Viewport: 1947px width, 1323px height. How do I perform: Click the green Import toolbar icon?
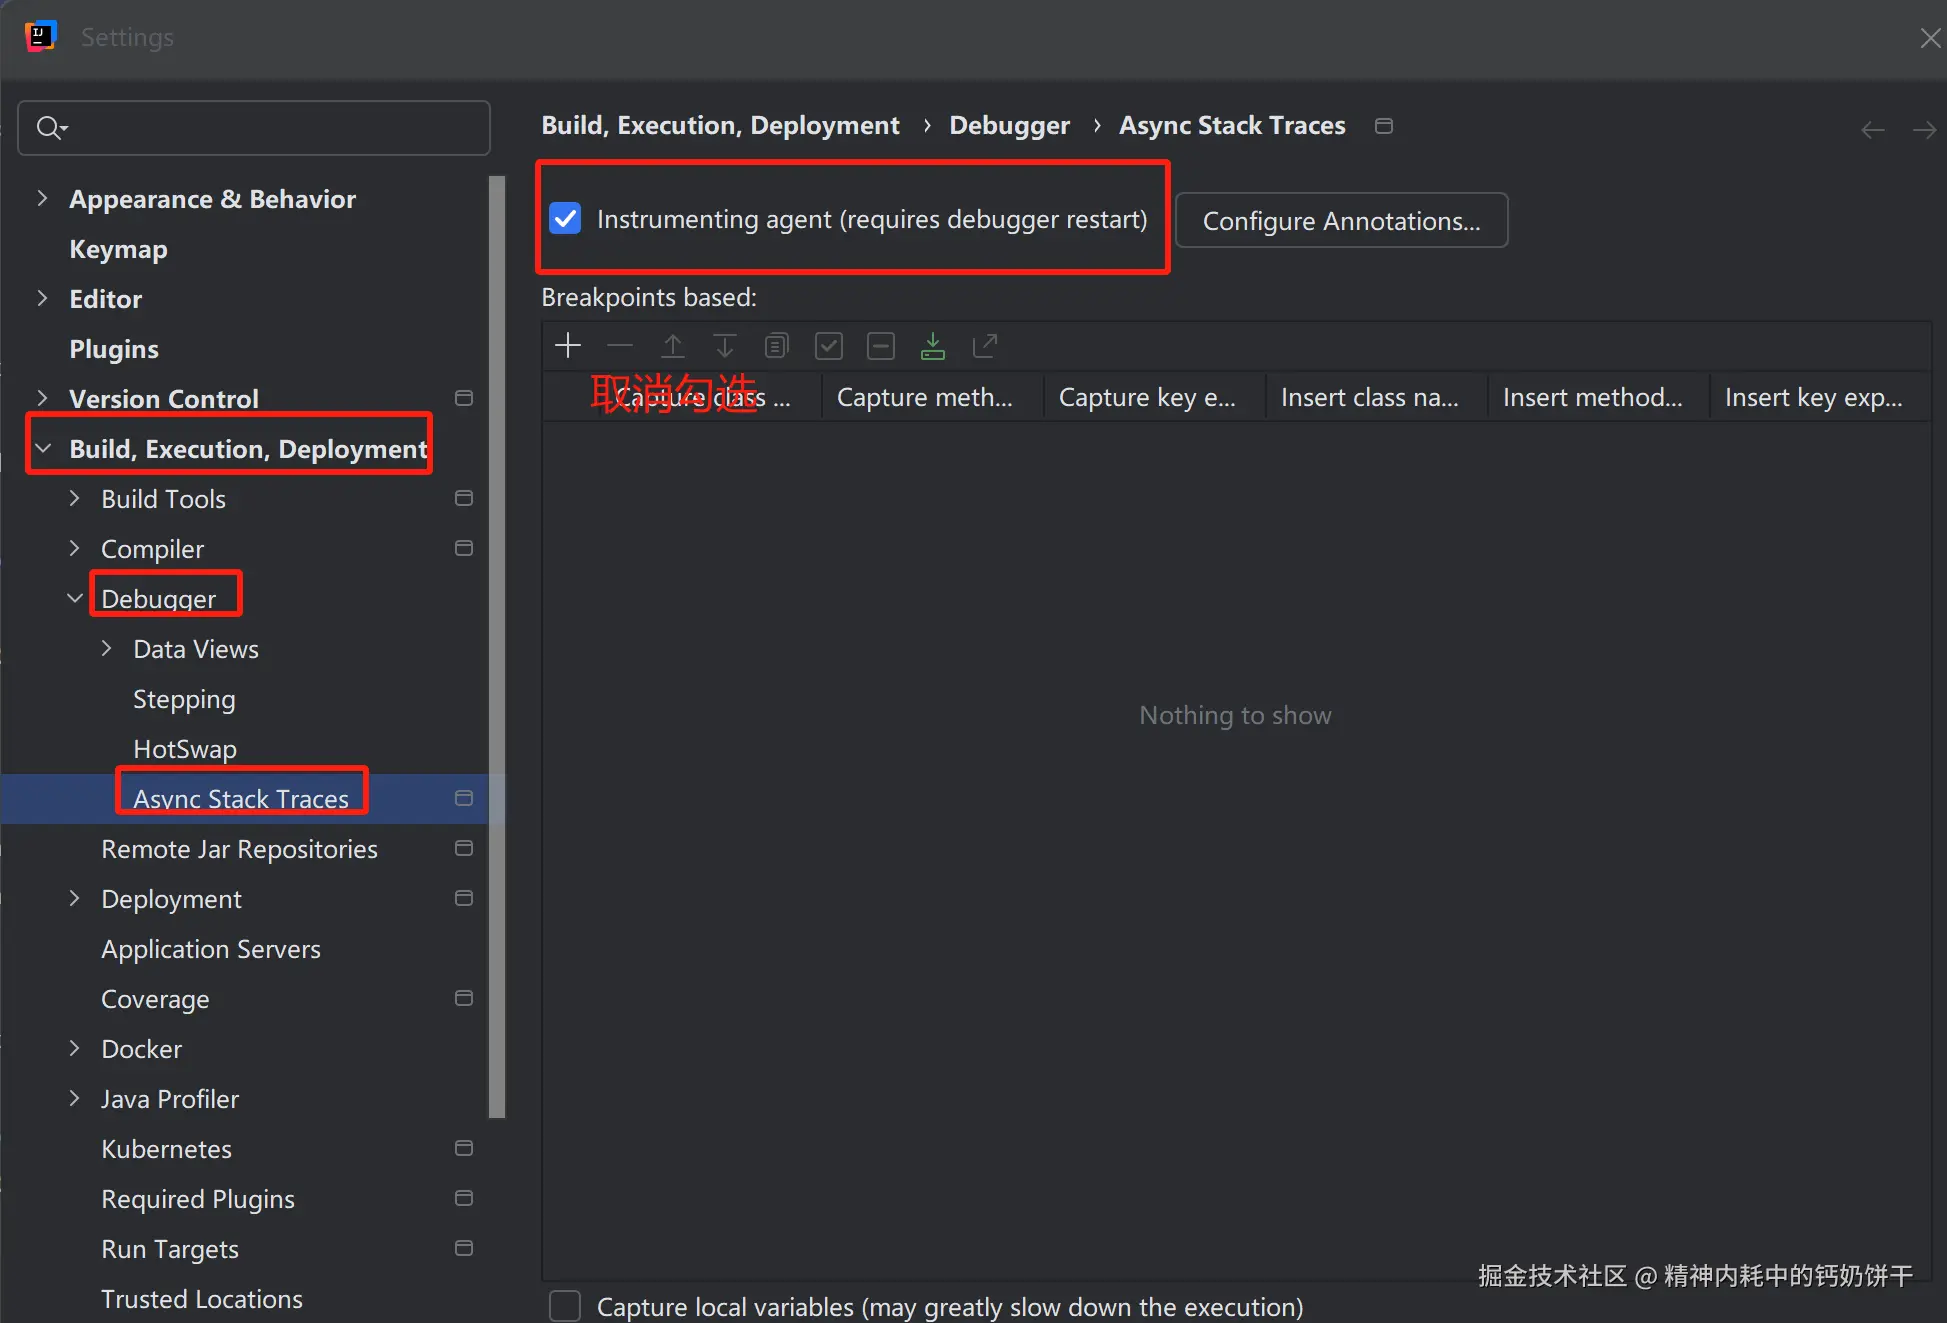tap(932, 346)
